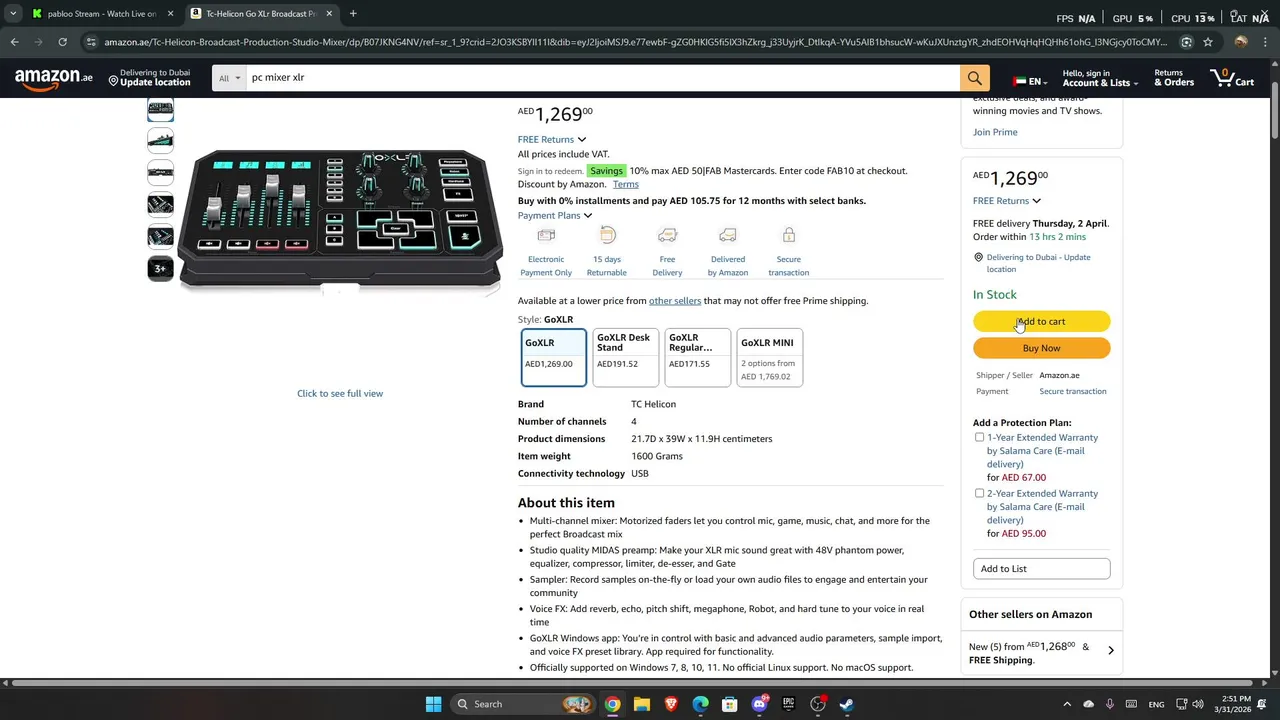This screenshot has height=720, width=1280.
Task: Click the Delivered by Amazon icon
Action: coord(728,235)
